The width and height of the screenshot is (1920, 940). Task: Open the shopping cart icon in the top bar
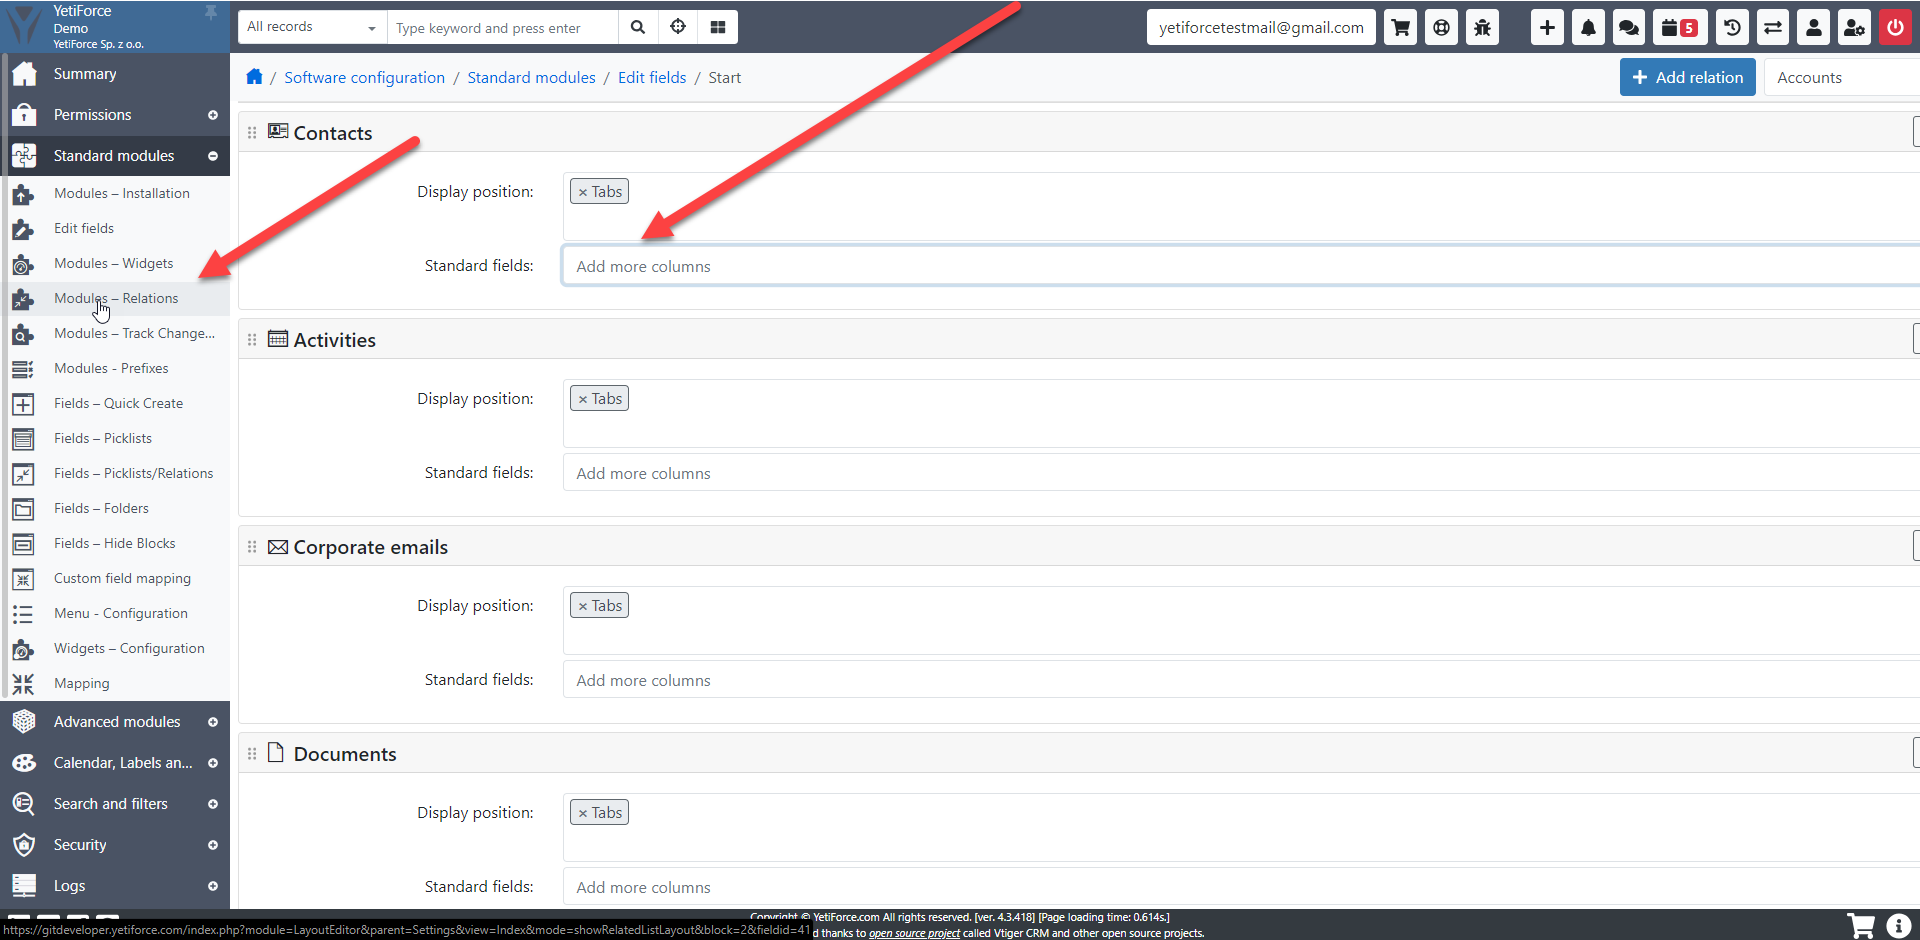pos(1401,27)
